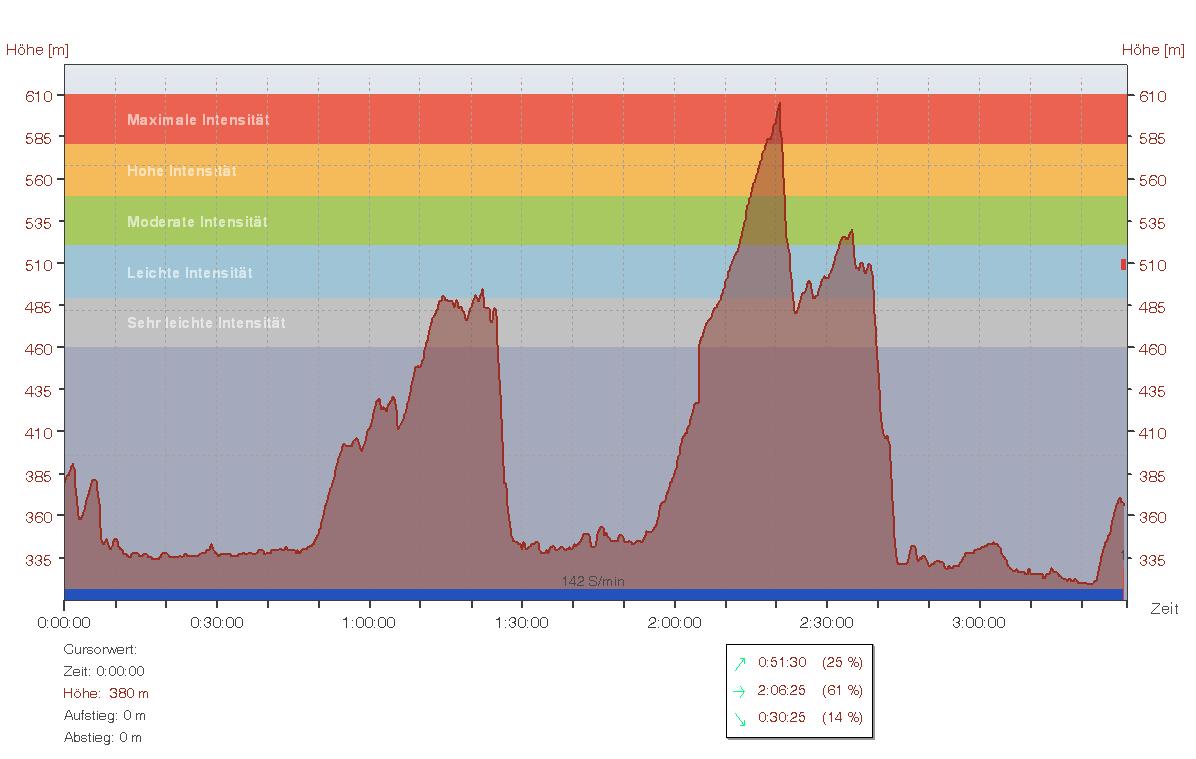The image size is (1196, 759).
Task: Click the blue cadence bar under chart
Action: [x=593, y=594]
